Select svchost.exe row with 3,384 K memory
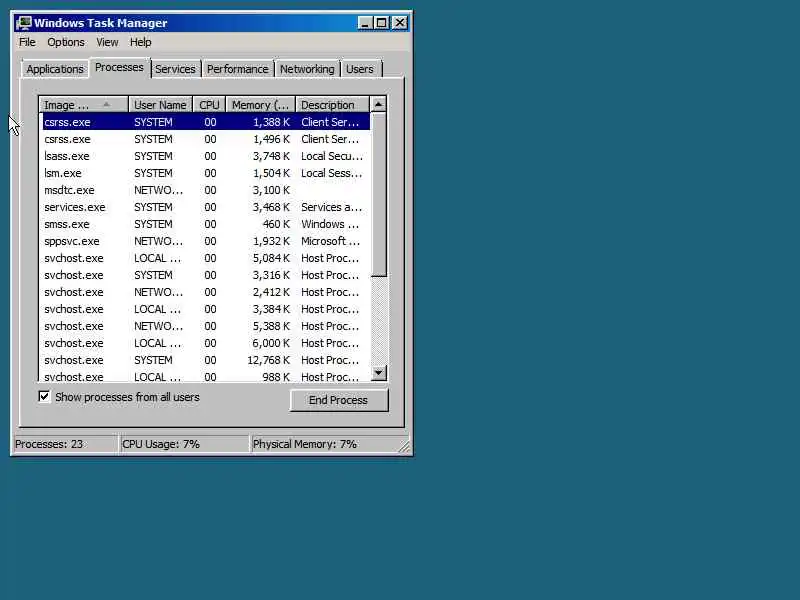The width and height of the screenshot is (800, 600). pyautogui.click(x=206, y=309)
